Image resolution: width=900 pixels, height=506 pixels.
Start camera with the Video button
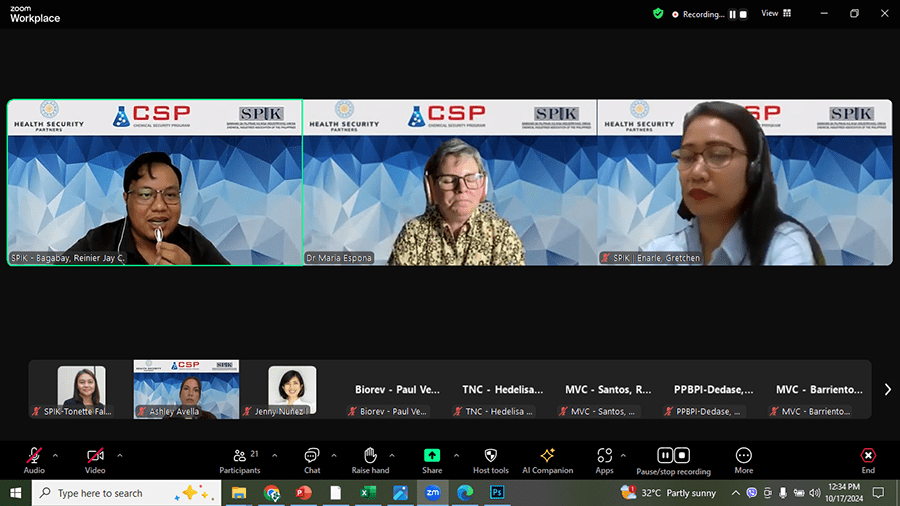click(95, 461)
